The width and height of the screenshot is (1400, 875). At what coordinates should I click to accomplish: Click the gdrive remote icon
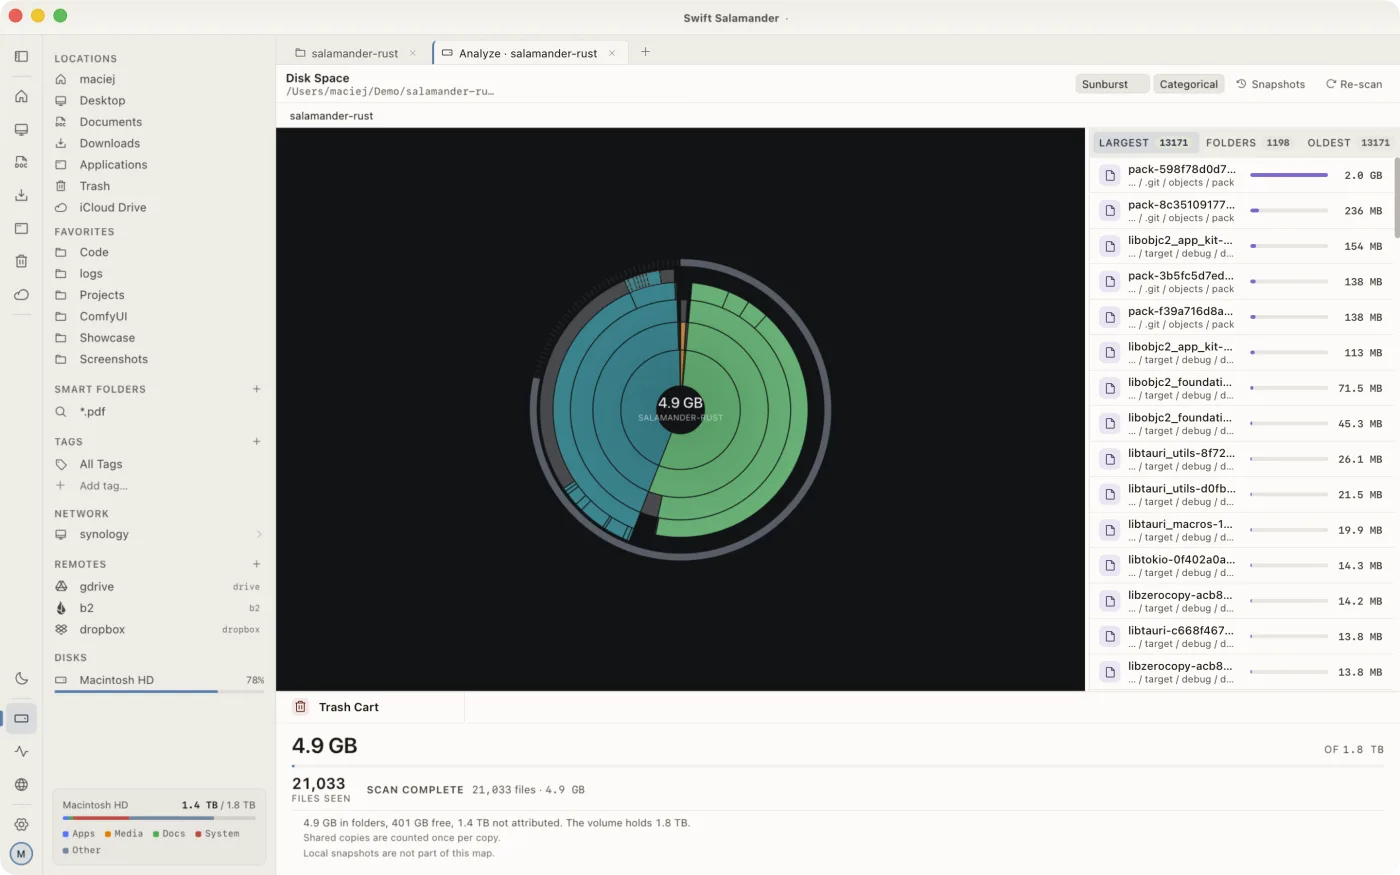61,587
